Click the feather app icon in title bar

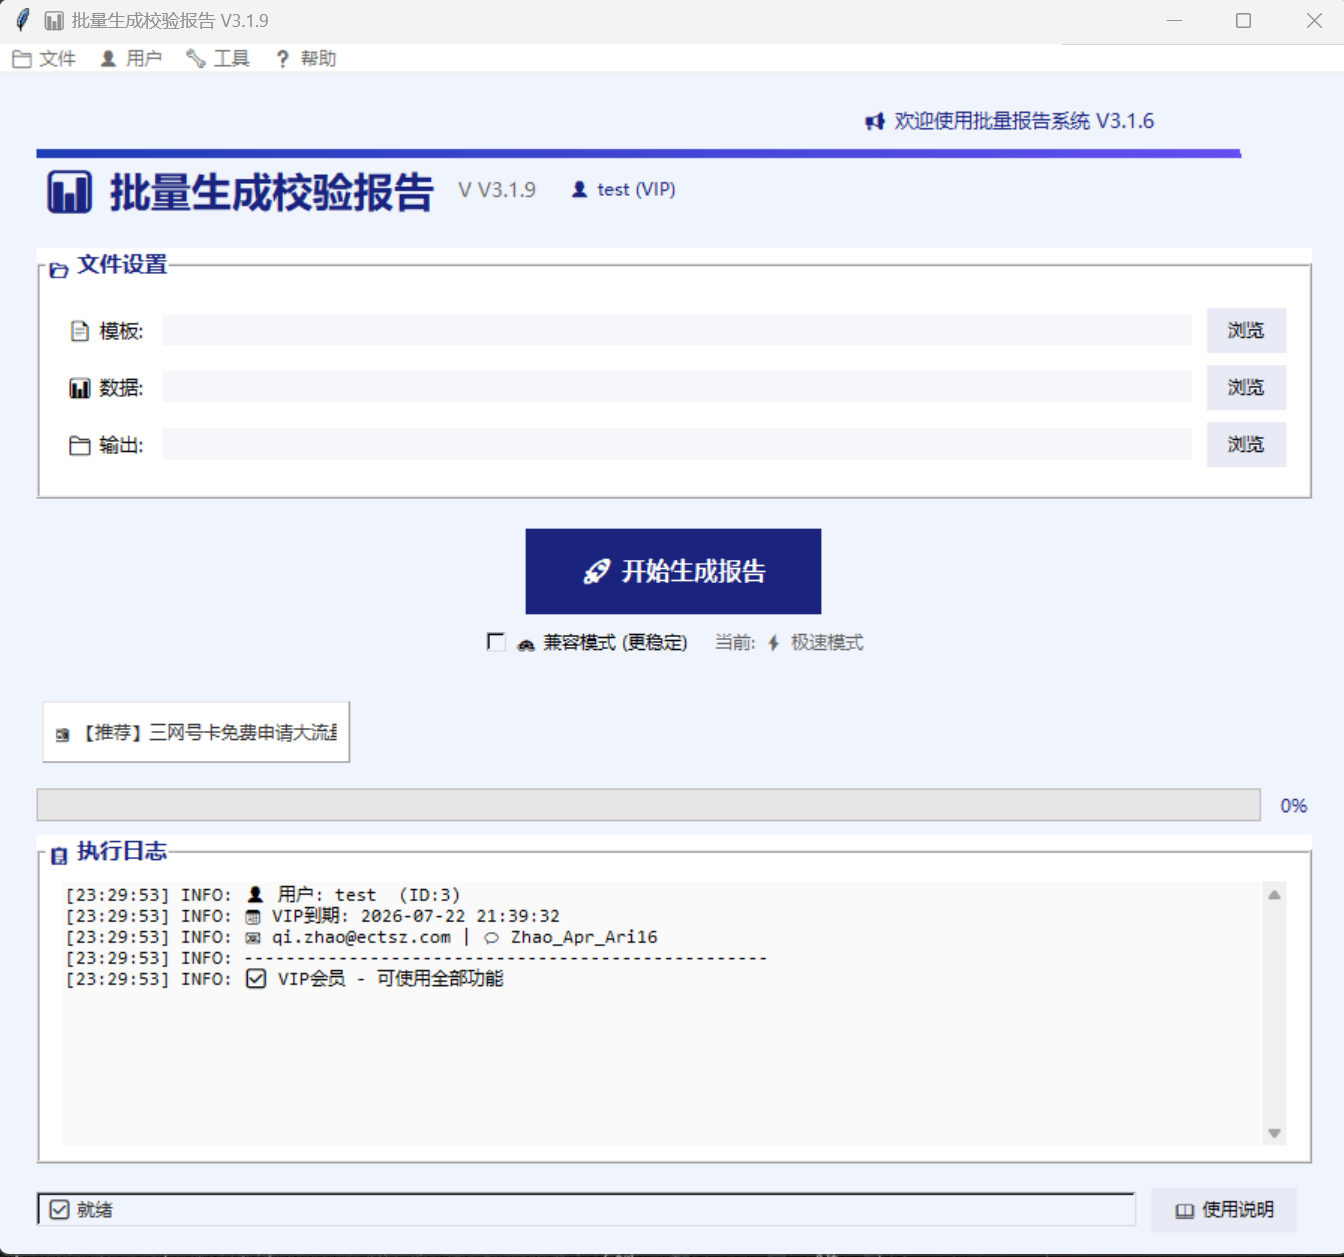point(22,20)
